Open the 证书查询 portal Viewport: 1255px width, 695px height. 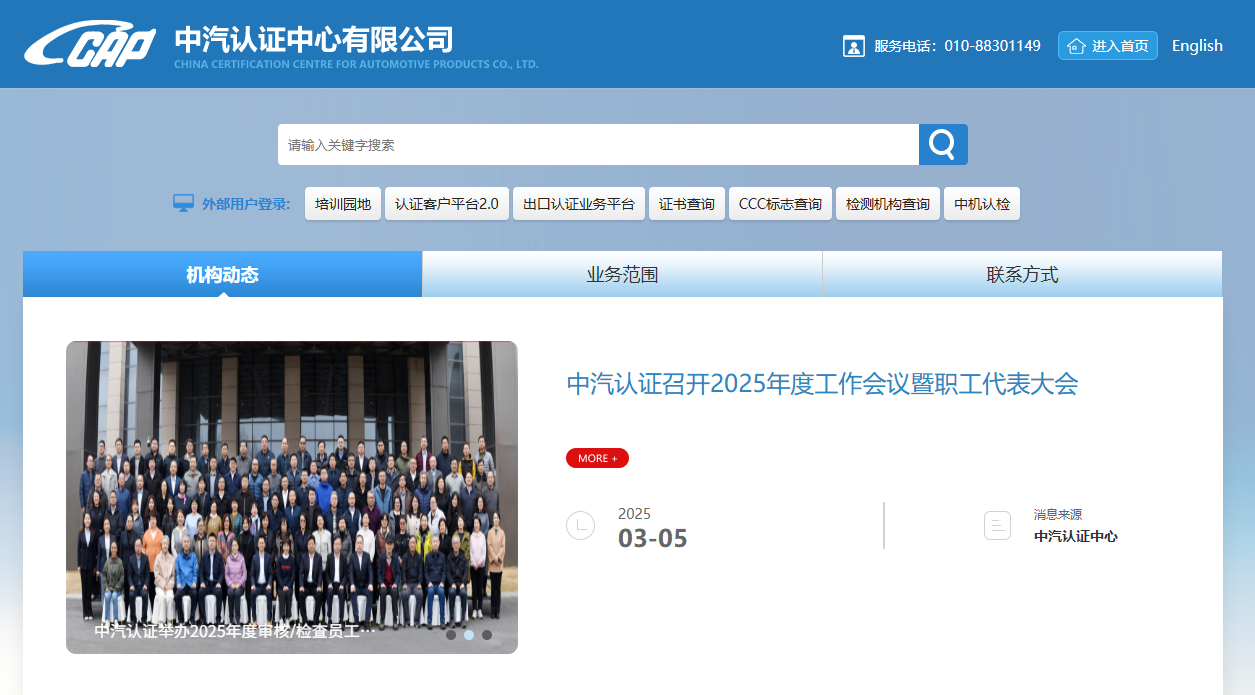click(x=686, y=202)
